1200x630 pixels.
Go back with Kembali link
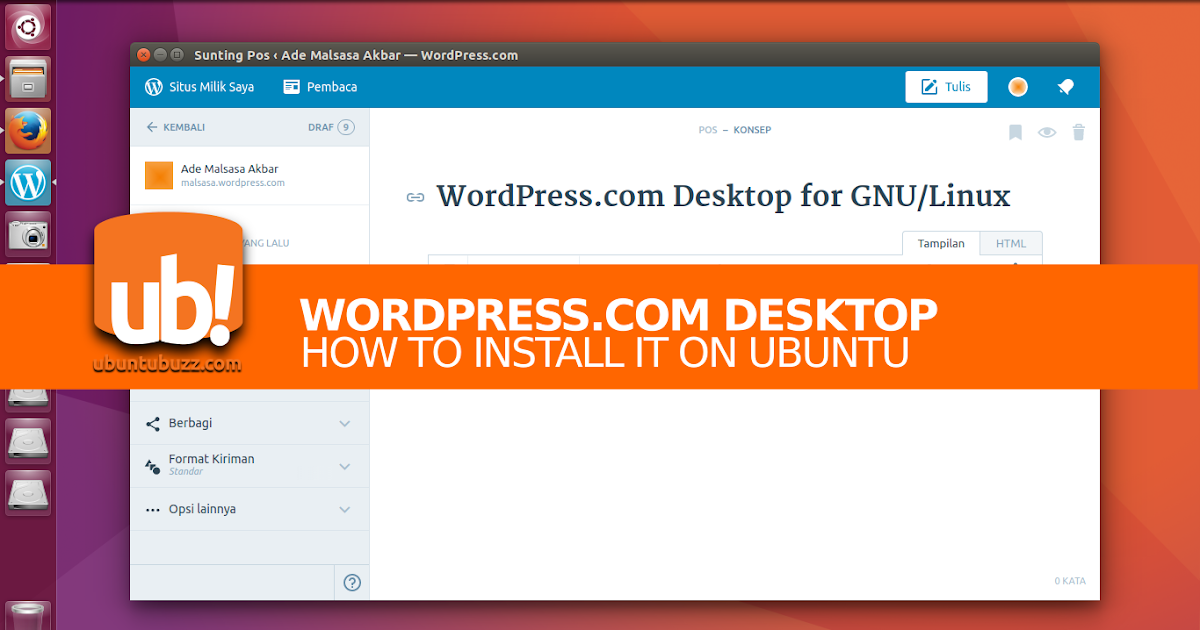point(176,127)
